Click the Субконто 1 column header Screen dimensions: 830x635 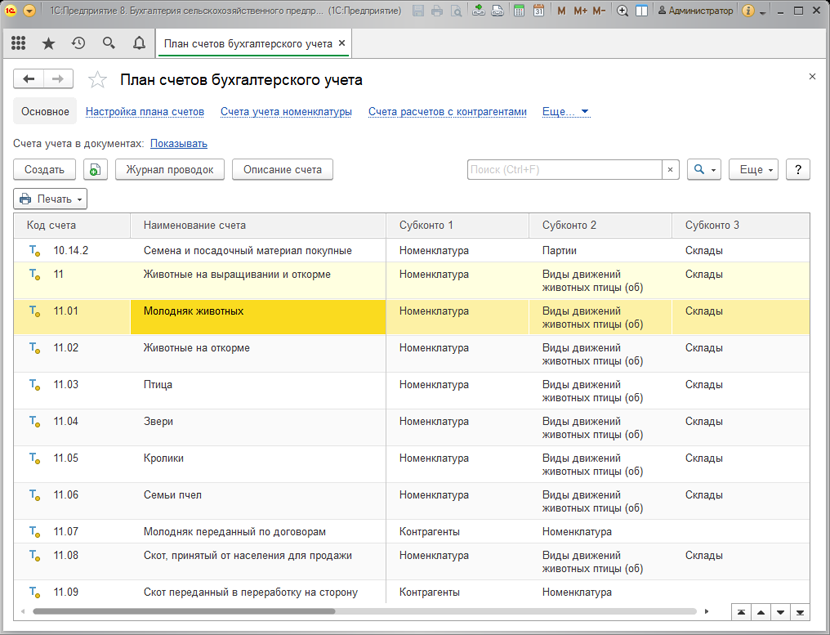pyautogui.click(x=457, y=225)
